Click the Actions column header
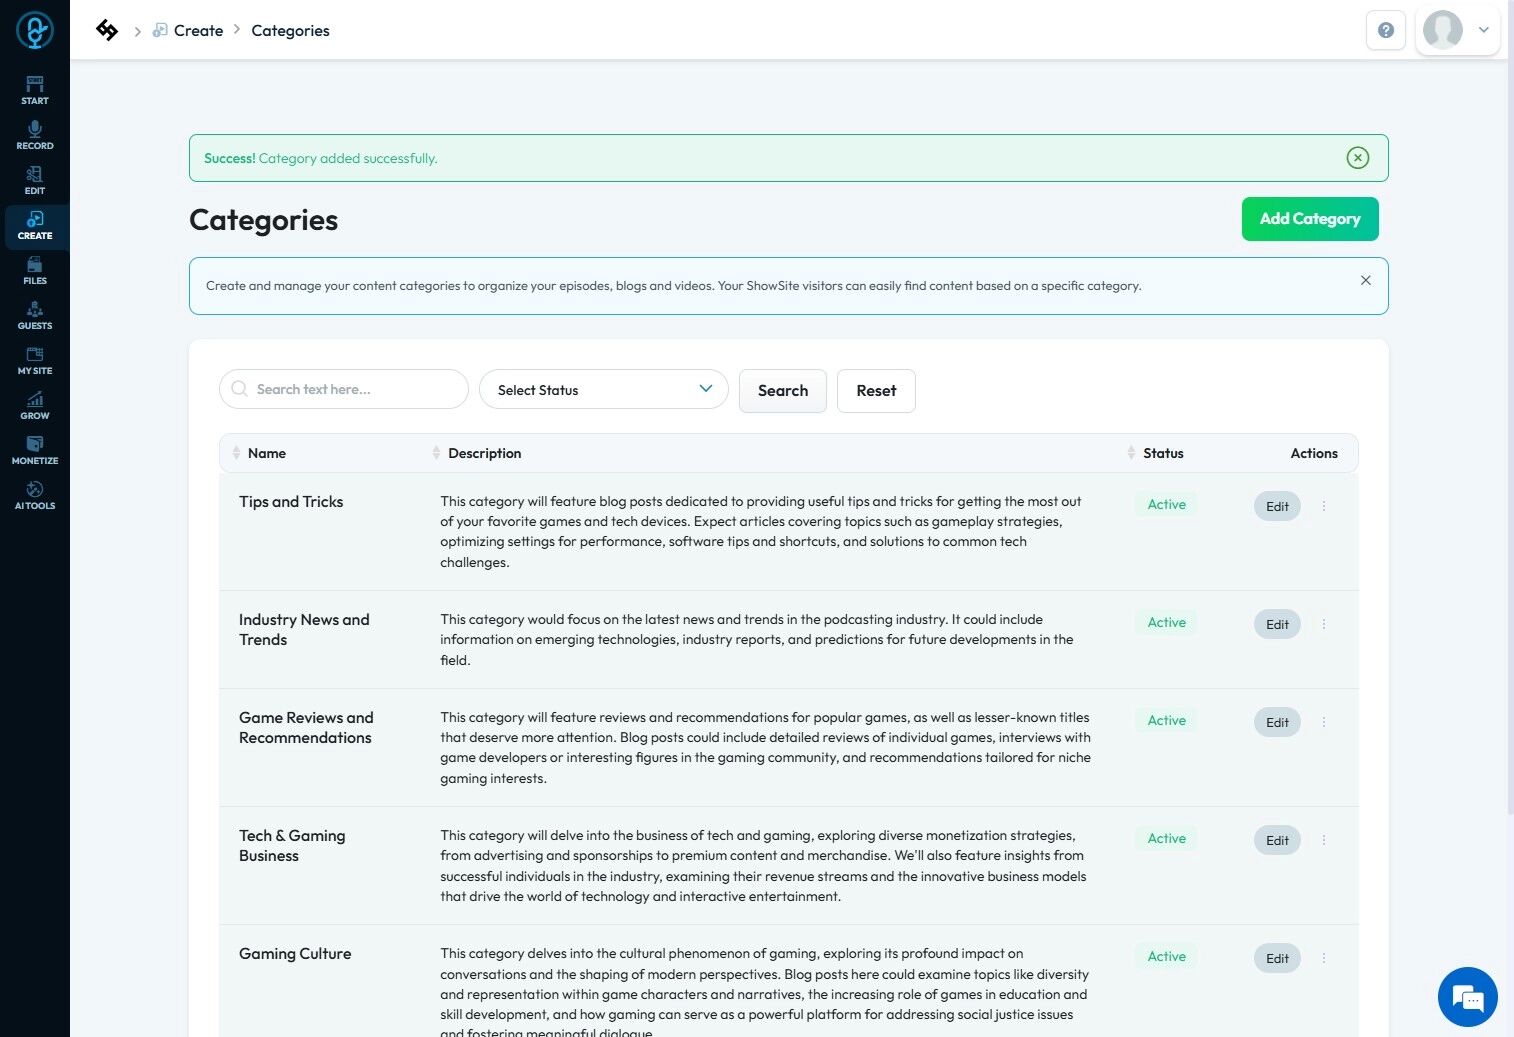 click(x=1314, y=453)
